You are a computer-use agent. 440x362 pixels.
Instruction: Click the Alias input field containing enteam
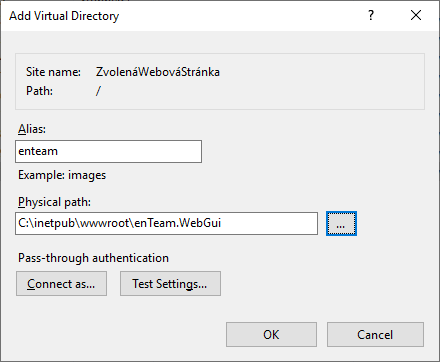(108, 151)
